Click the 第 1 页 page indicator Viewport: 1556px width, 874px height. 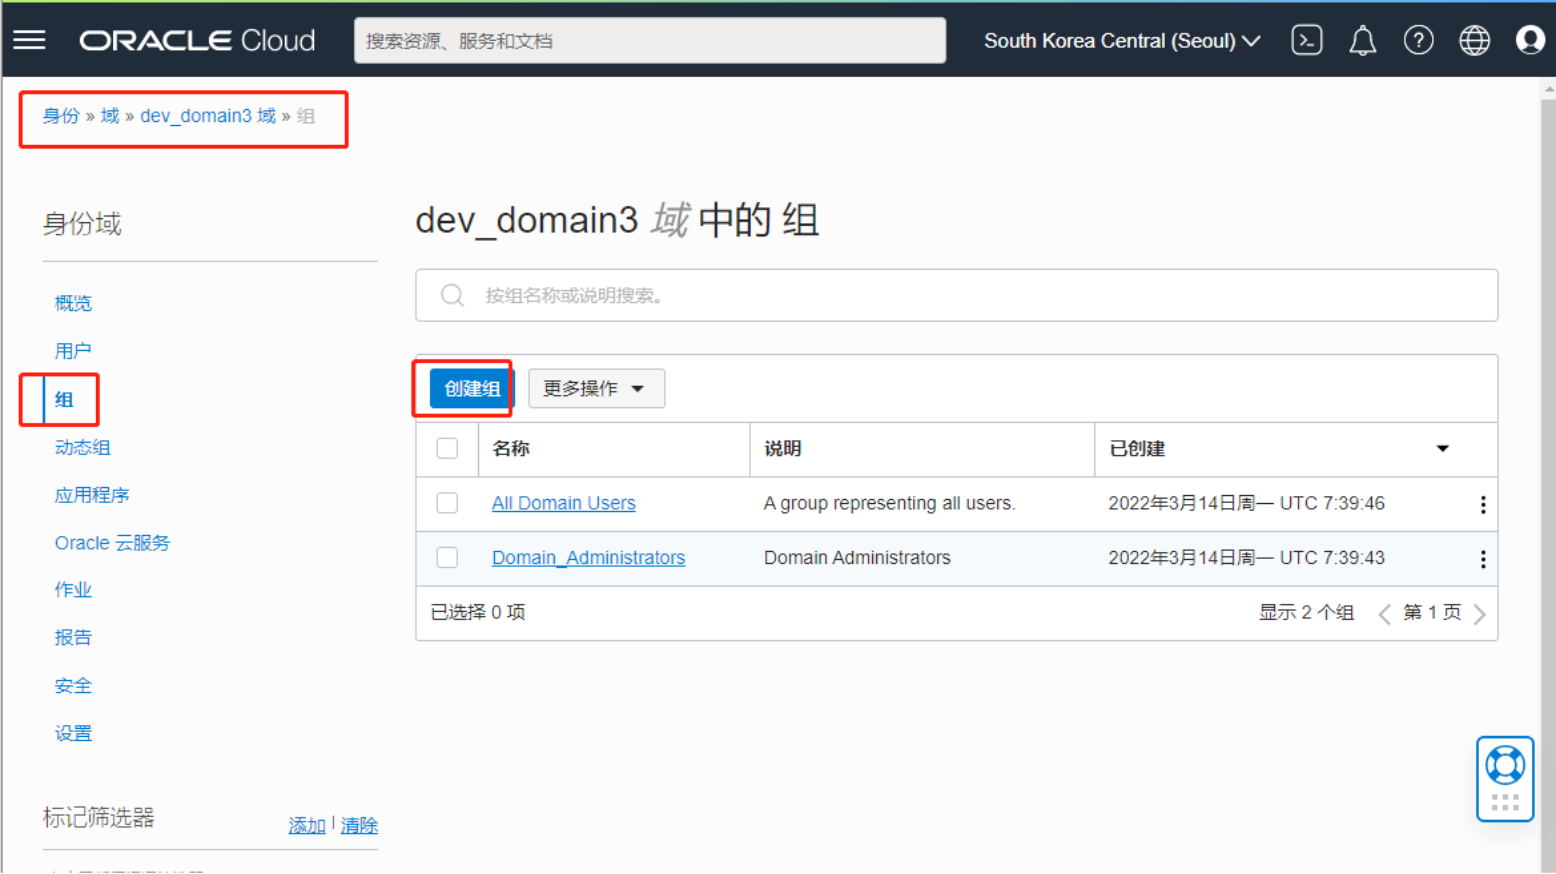click(x=1432, y=612)
